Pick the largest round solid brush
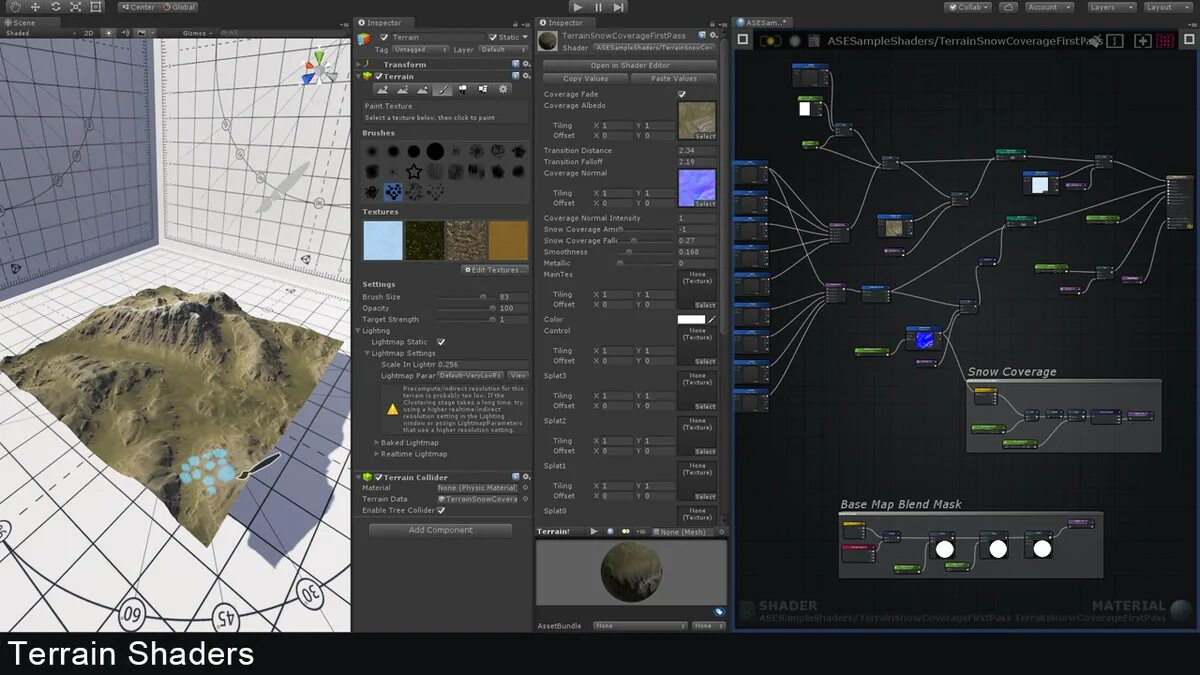Screen dimensions: 1200x675 [435, 151]
